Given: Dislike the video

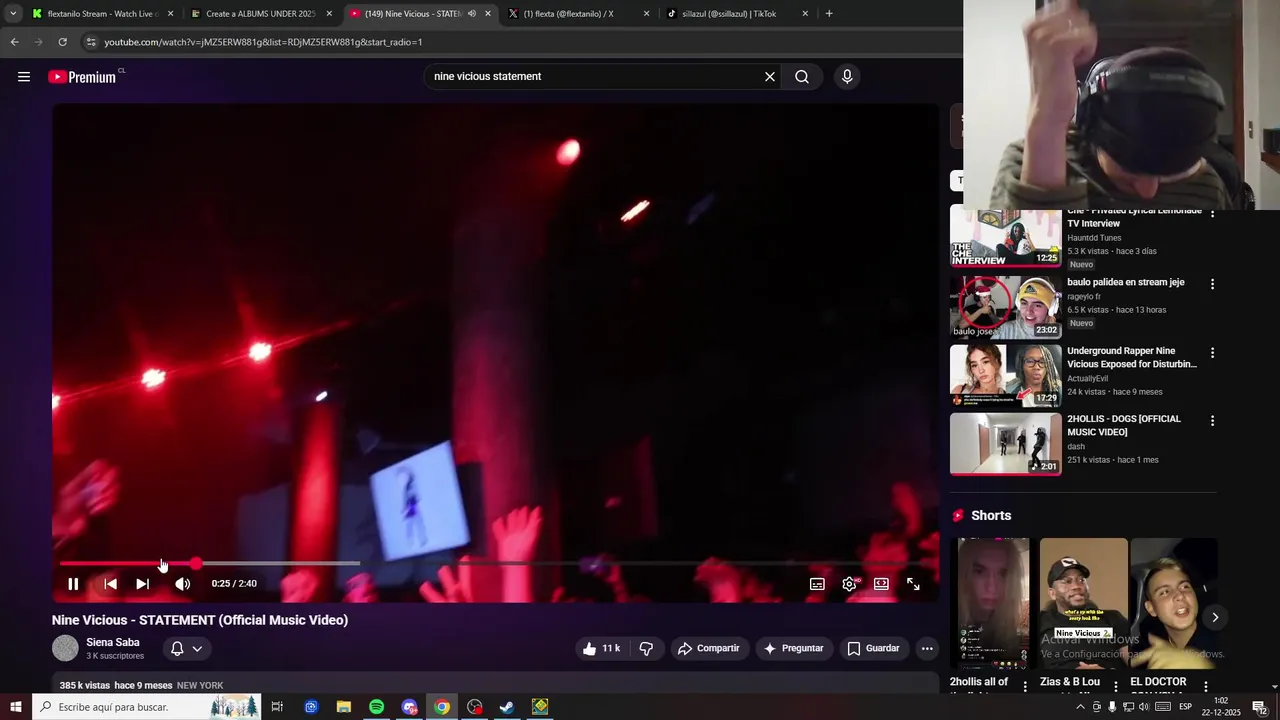Looking at the screenshot, I should (x=646, y=648).
